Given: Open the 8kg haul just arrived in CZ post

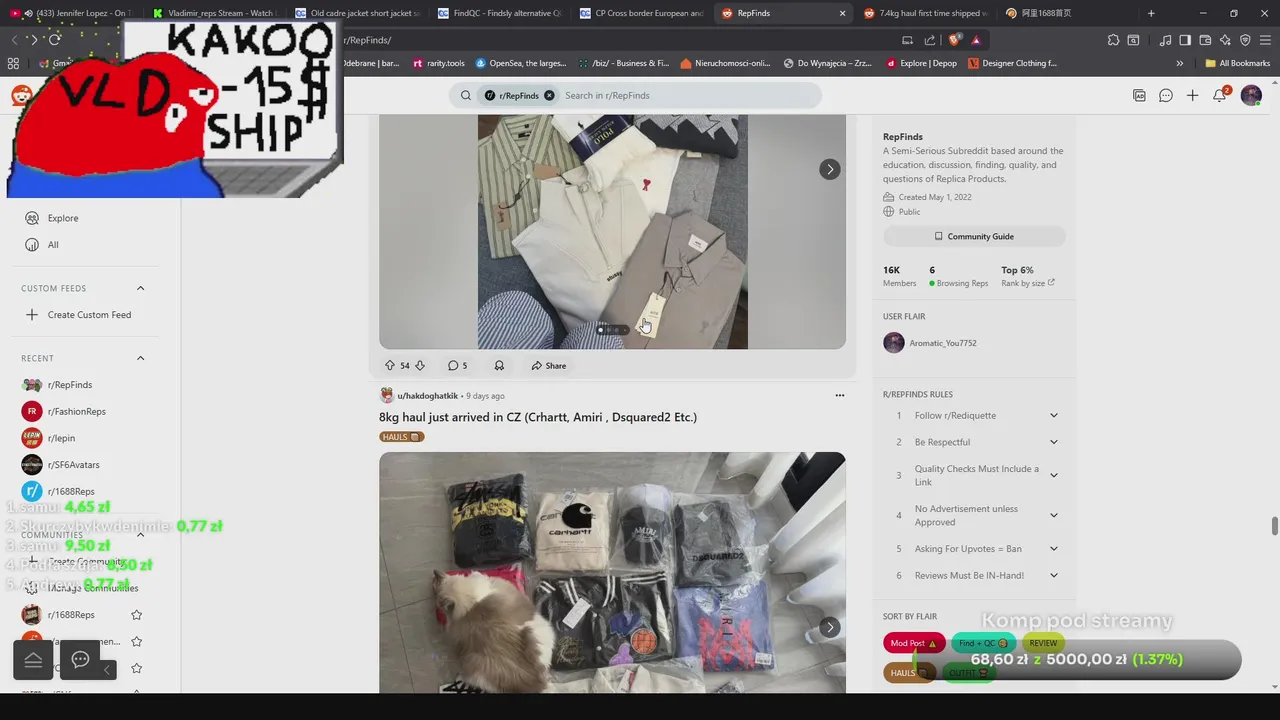Looking at the screenshot, I should coord(538,417).
